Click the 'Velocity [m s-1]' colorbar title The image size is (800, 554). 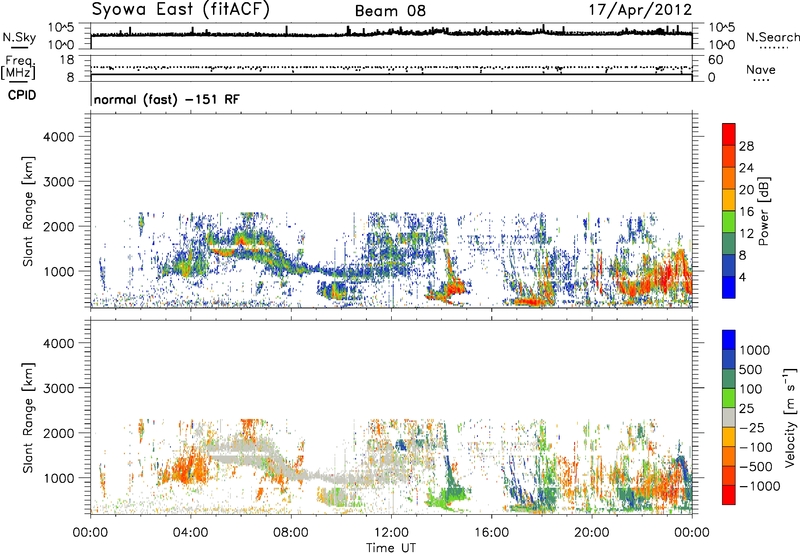point(790,417)
